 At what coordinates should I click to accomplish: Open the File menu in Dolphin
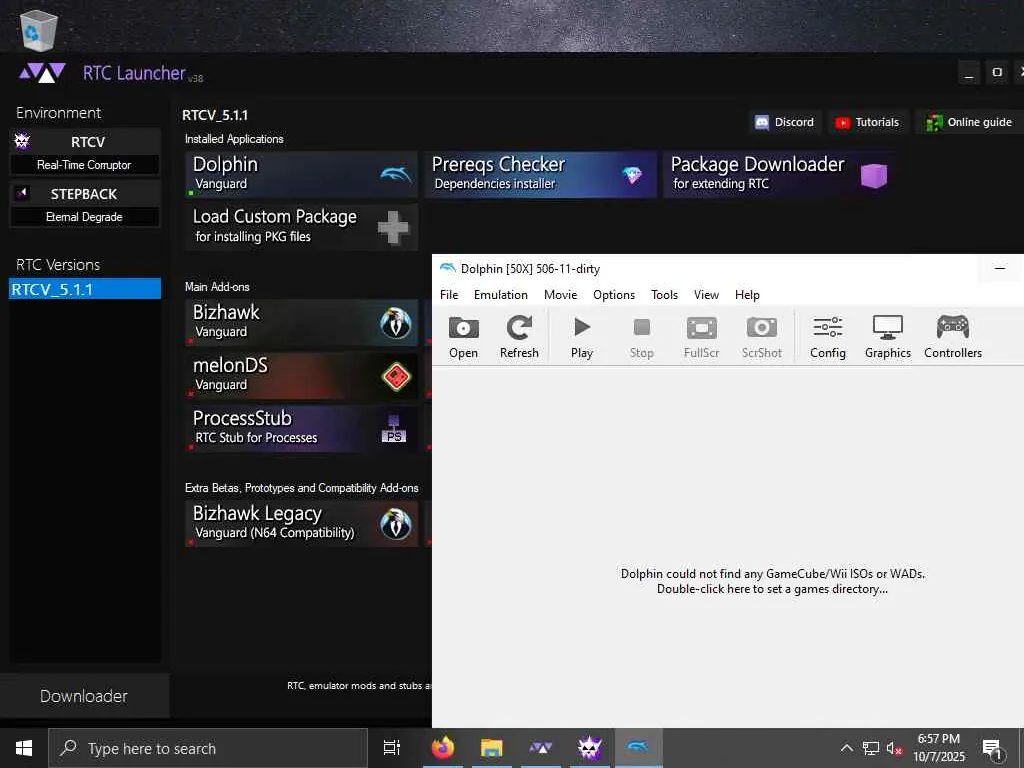pyautogui.click(x=449, y=295)
